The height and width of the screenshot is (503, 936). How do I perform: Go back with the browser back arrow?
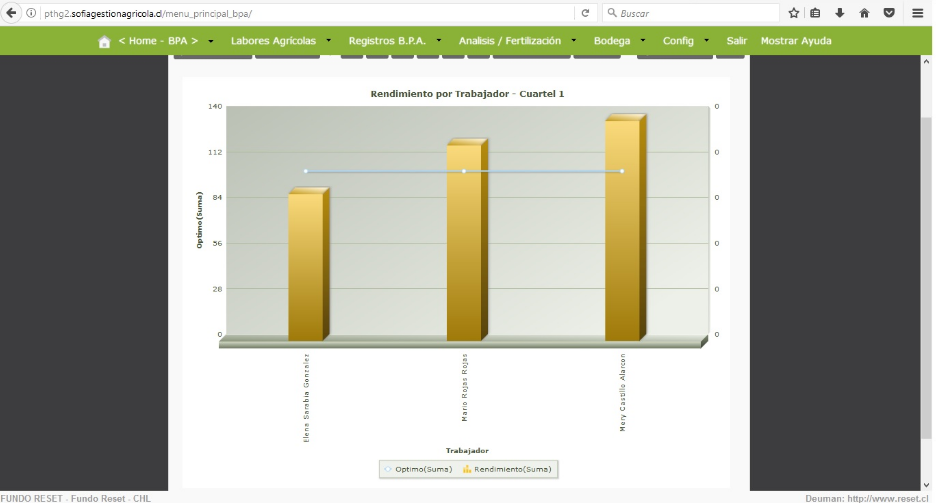11,13
